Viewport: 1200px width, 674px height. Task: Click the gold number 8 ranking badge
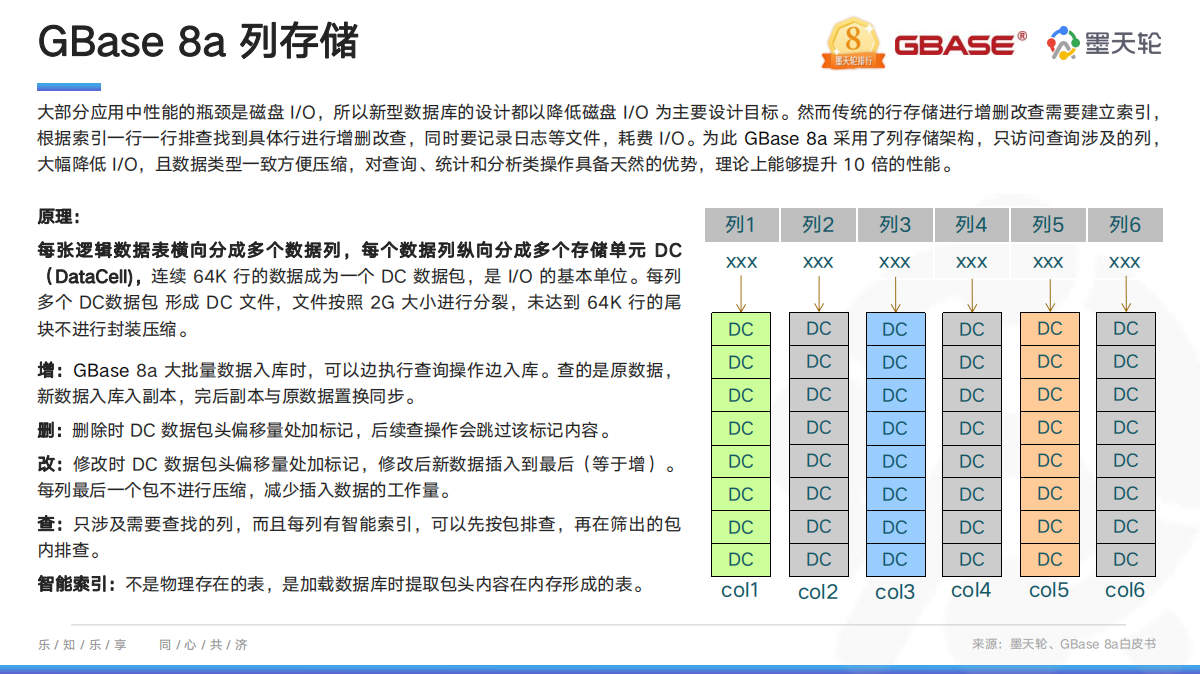coord(853,45)
